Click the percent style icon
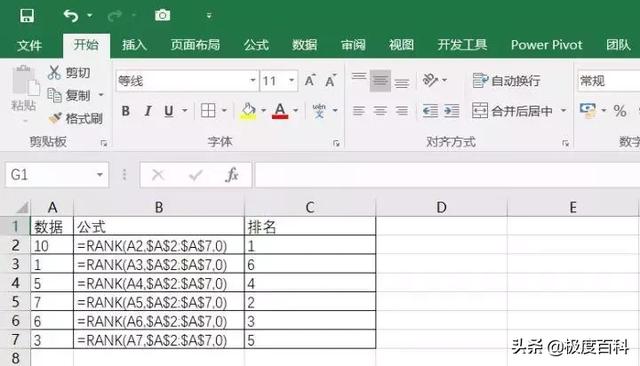The image size is (640, 366). (620, 111)
